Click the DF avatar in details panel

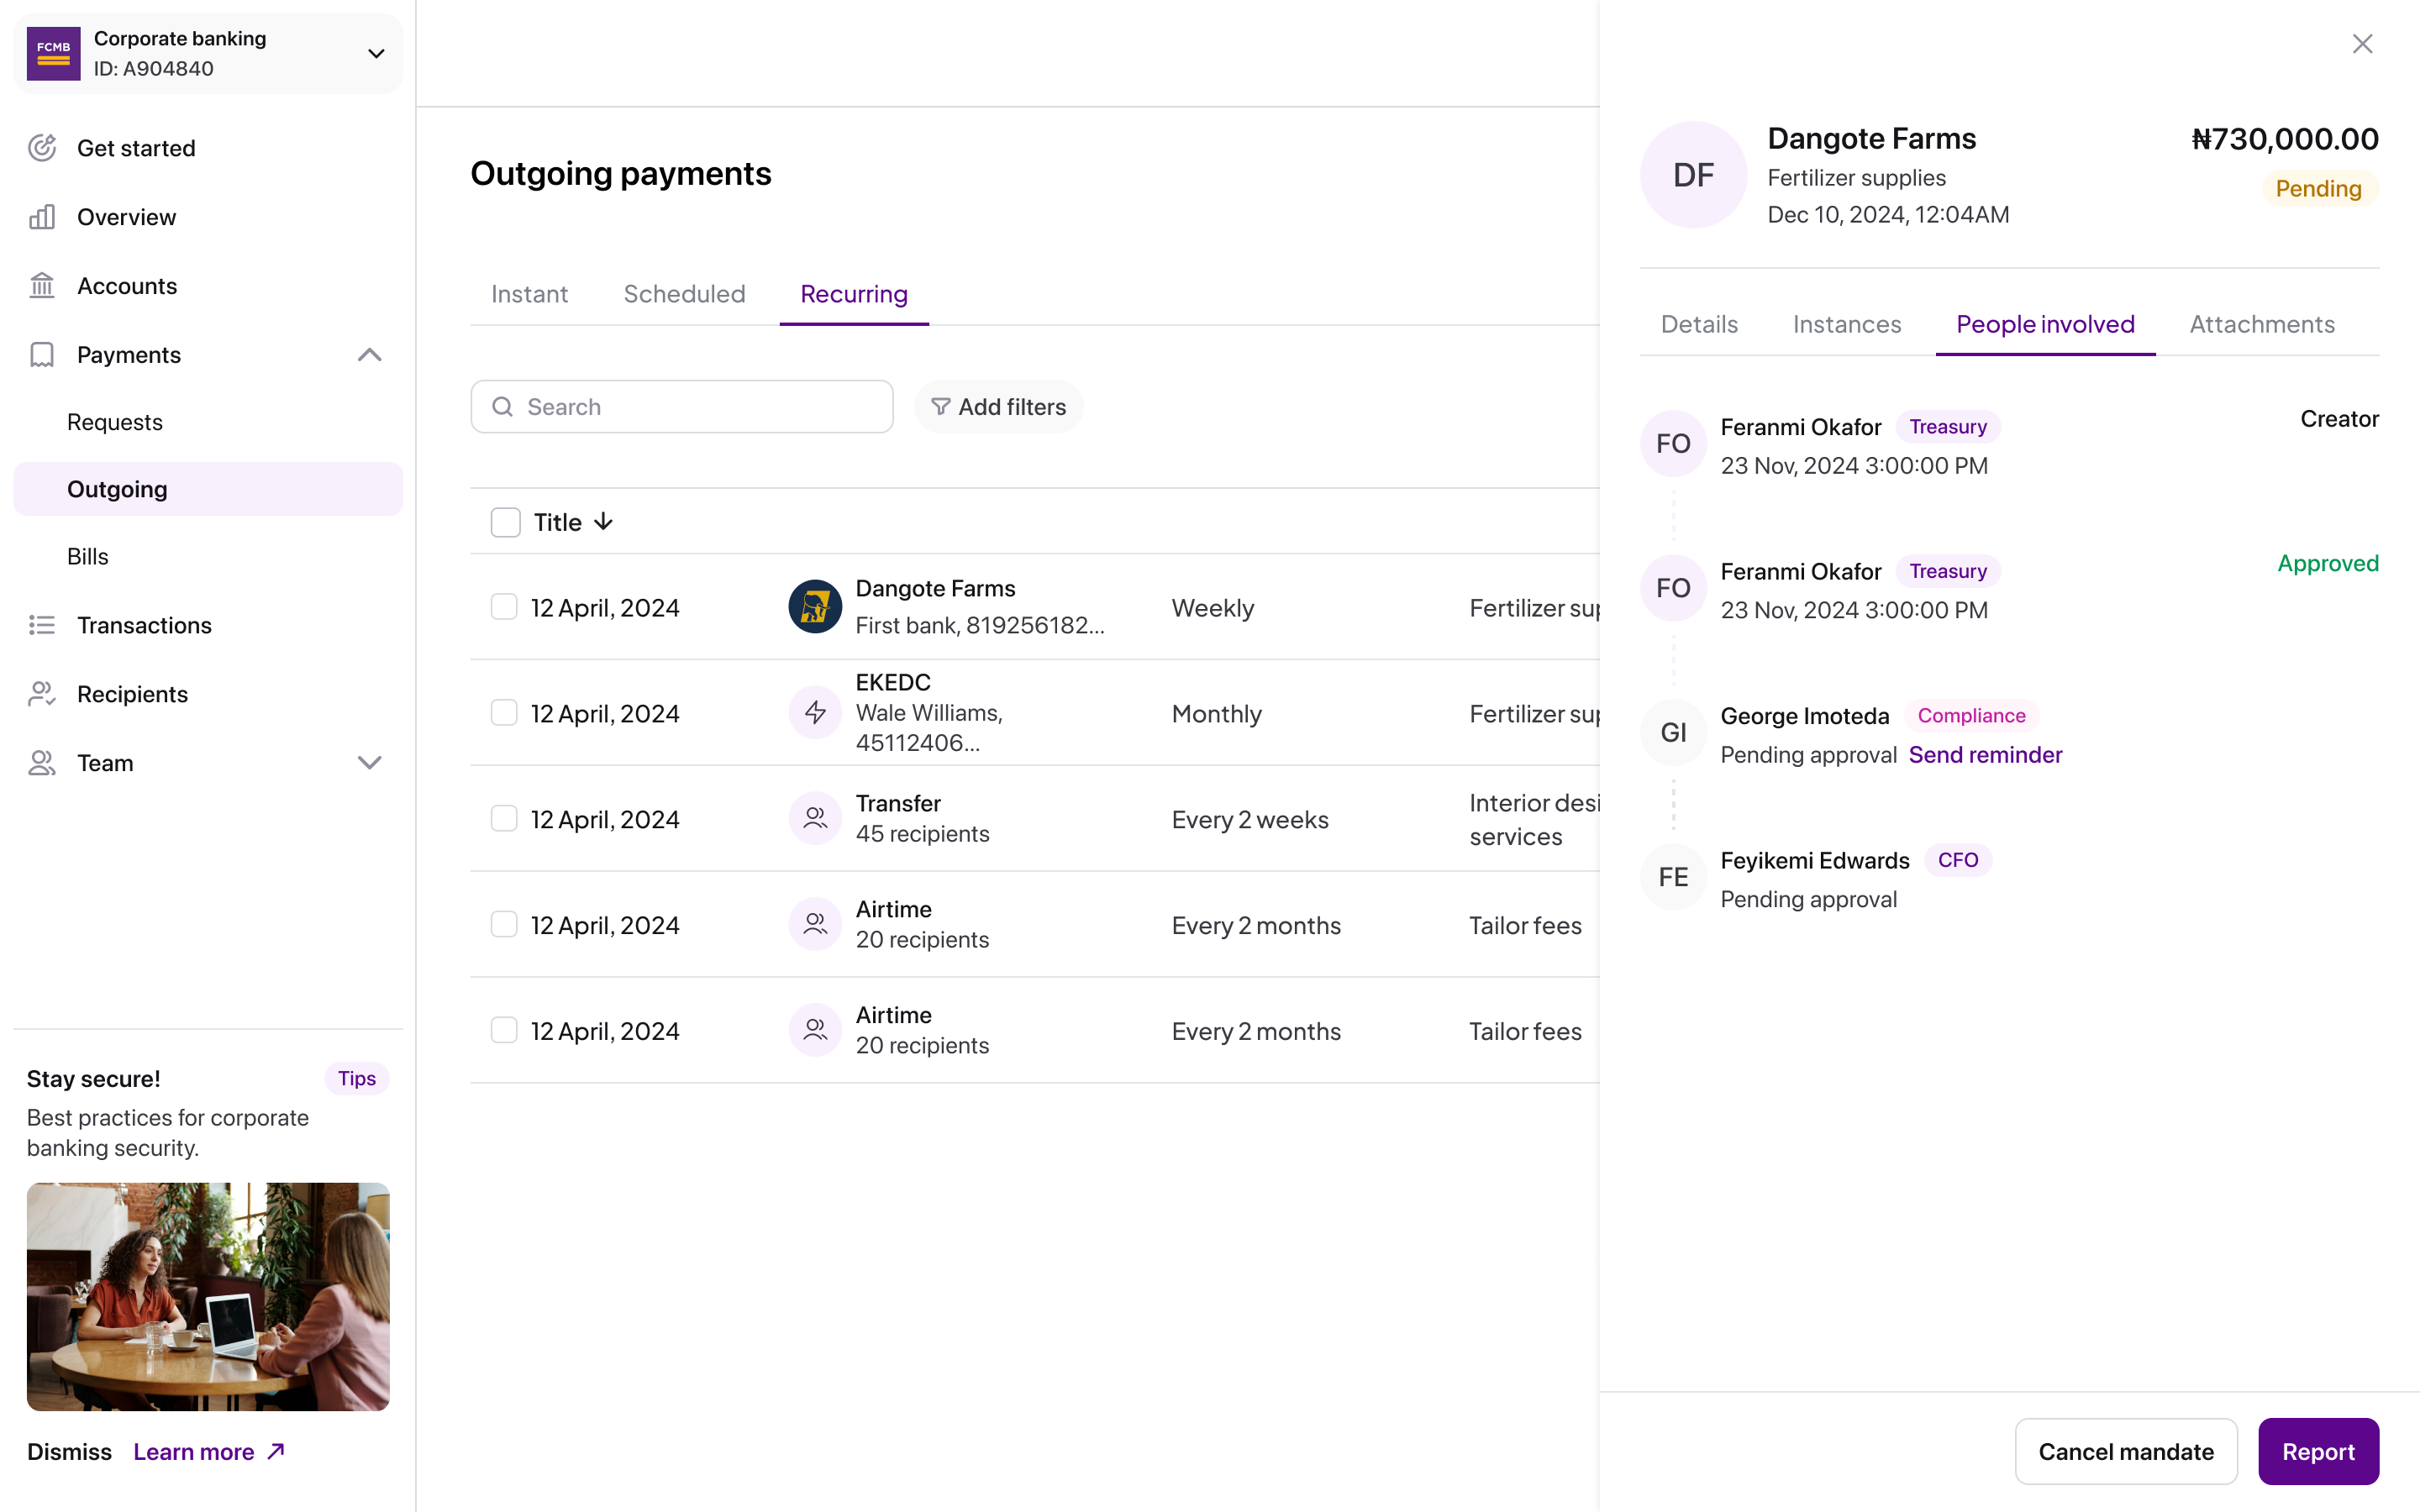tap(1693, 175)
